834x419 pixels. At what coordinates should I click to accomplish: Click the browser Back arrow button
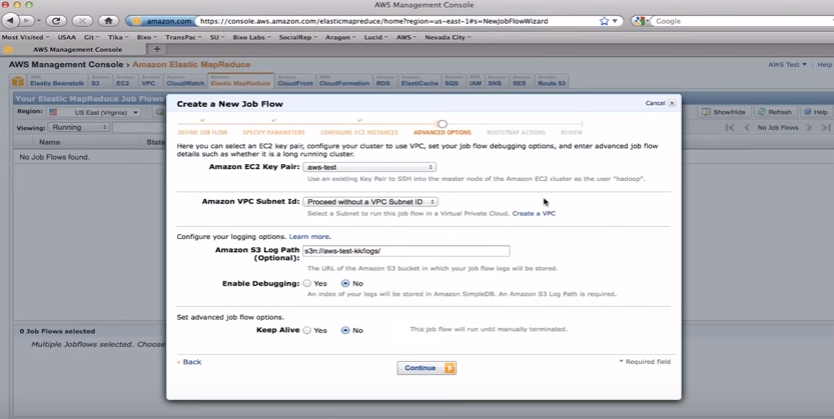(10, 21)
